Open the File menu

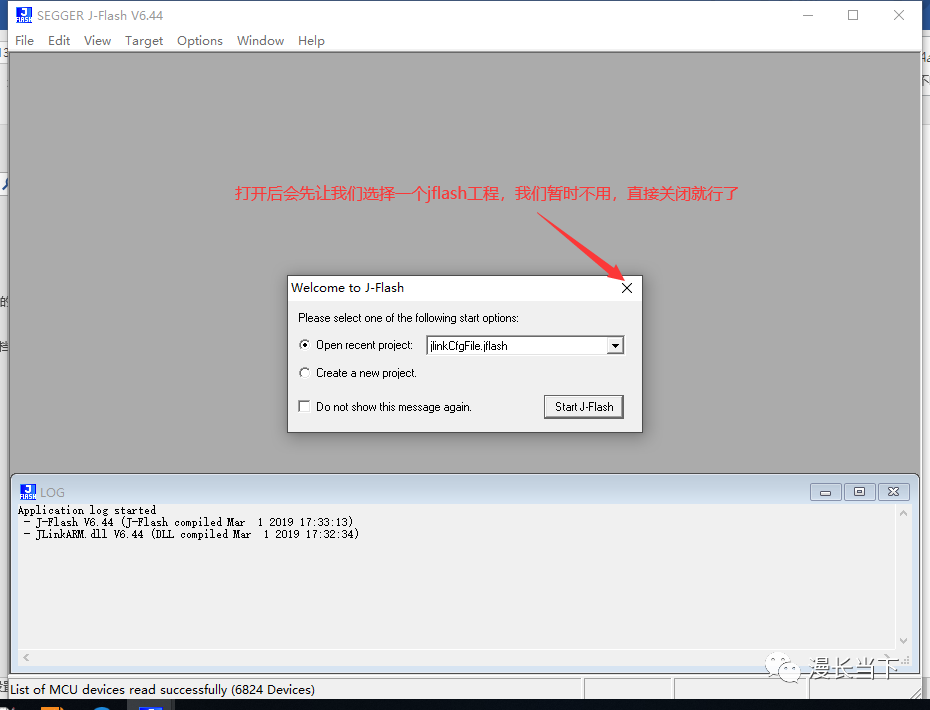tap(25, 41)
